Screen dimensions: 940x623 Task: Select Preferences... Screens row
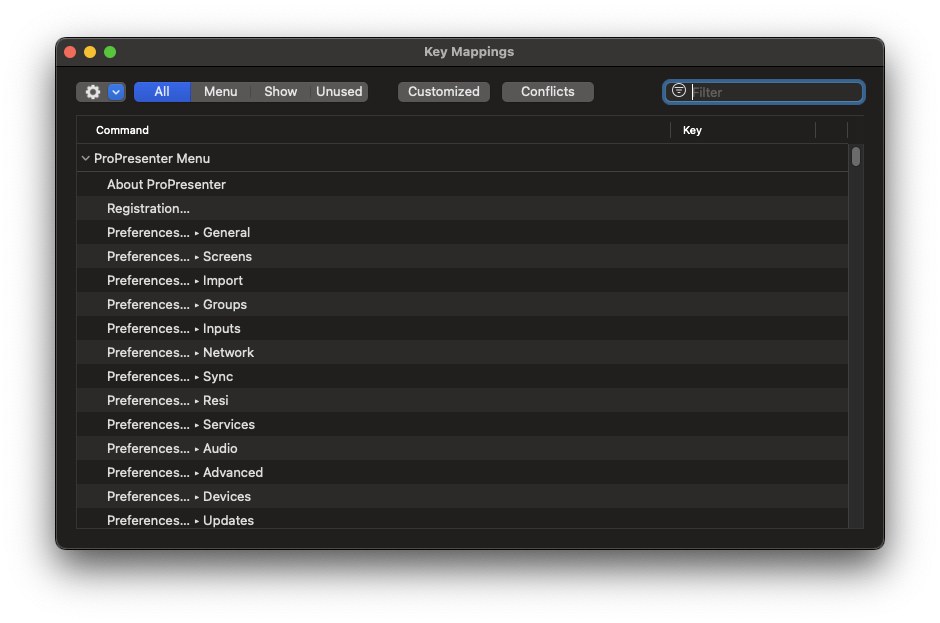(x=462, y=256)
